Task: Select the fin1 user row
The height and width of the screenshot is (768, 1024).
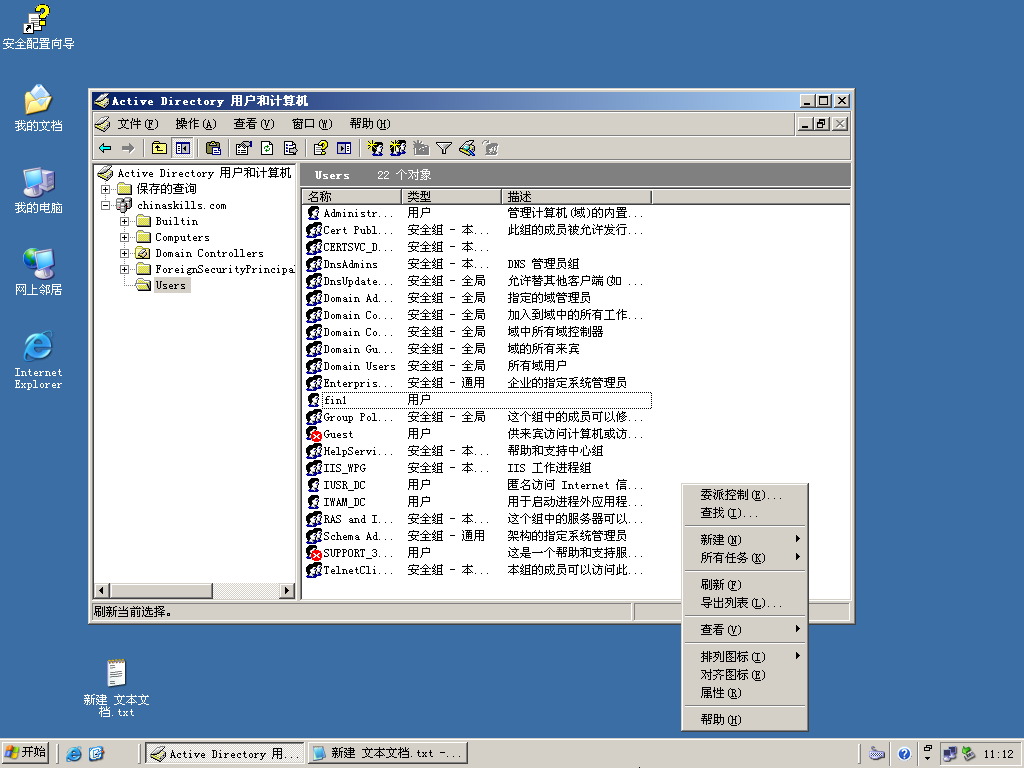Action: pyautogui.click(x=478, y=400)
